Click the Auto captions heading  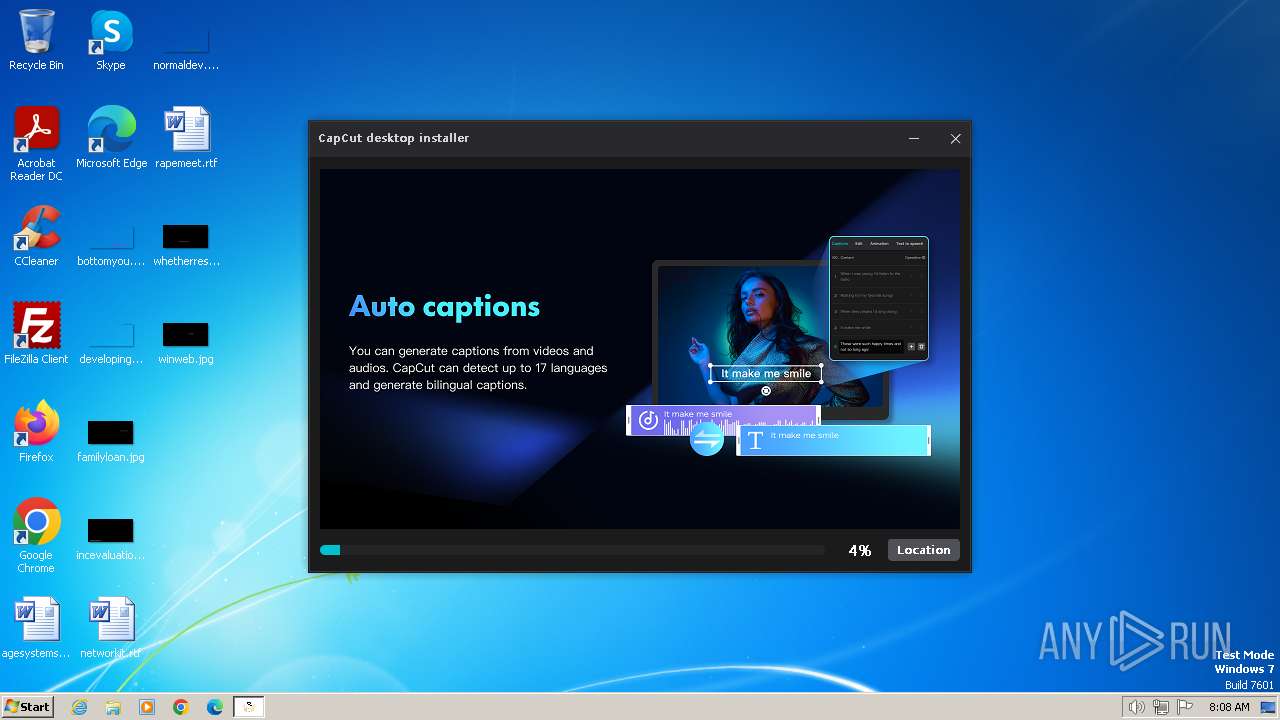[x=444, y=306]
